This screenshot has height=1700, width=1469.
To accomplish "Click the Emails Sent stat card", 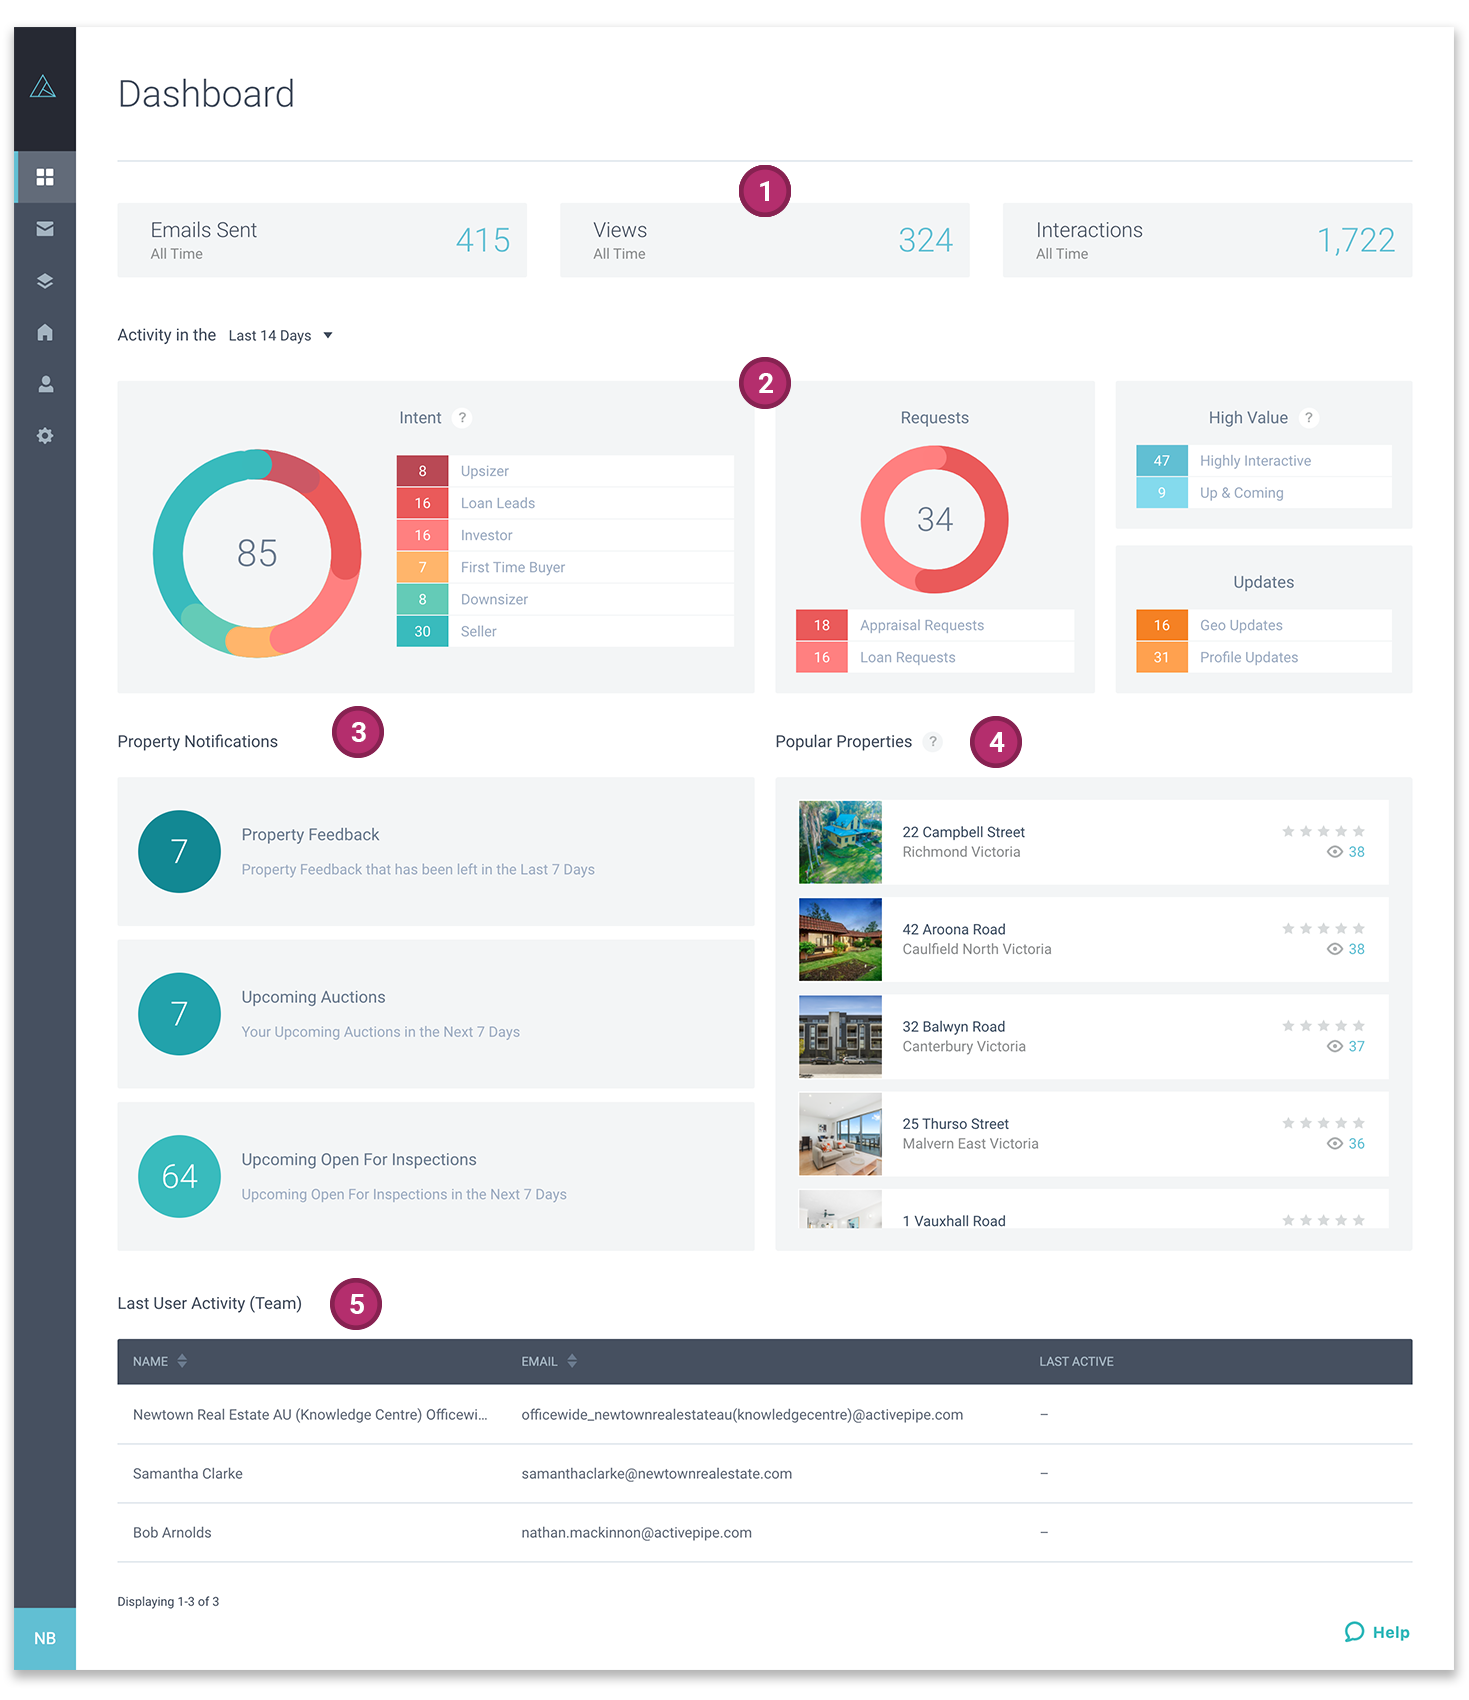I will click(322, 240).
